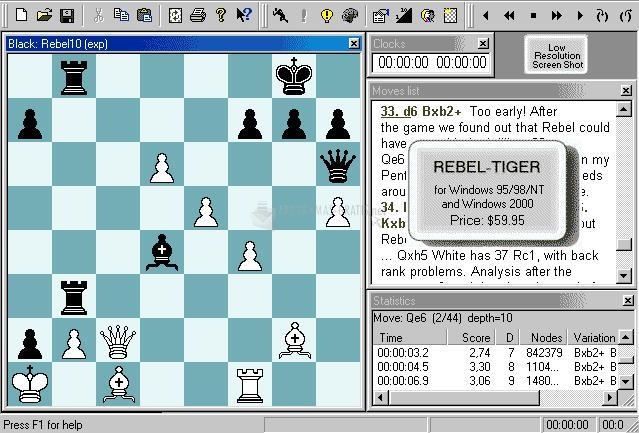Click the yellow light bulb hint icon
Viewport: 639px width, 433px height.
(327, 15)
